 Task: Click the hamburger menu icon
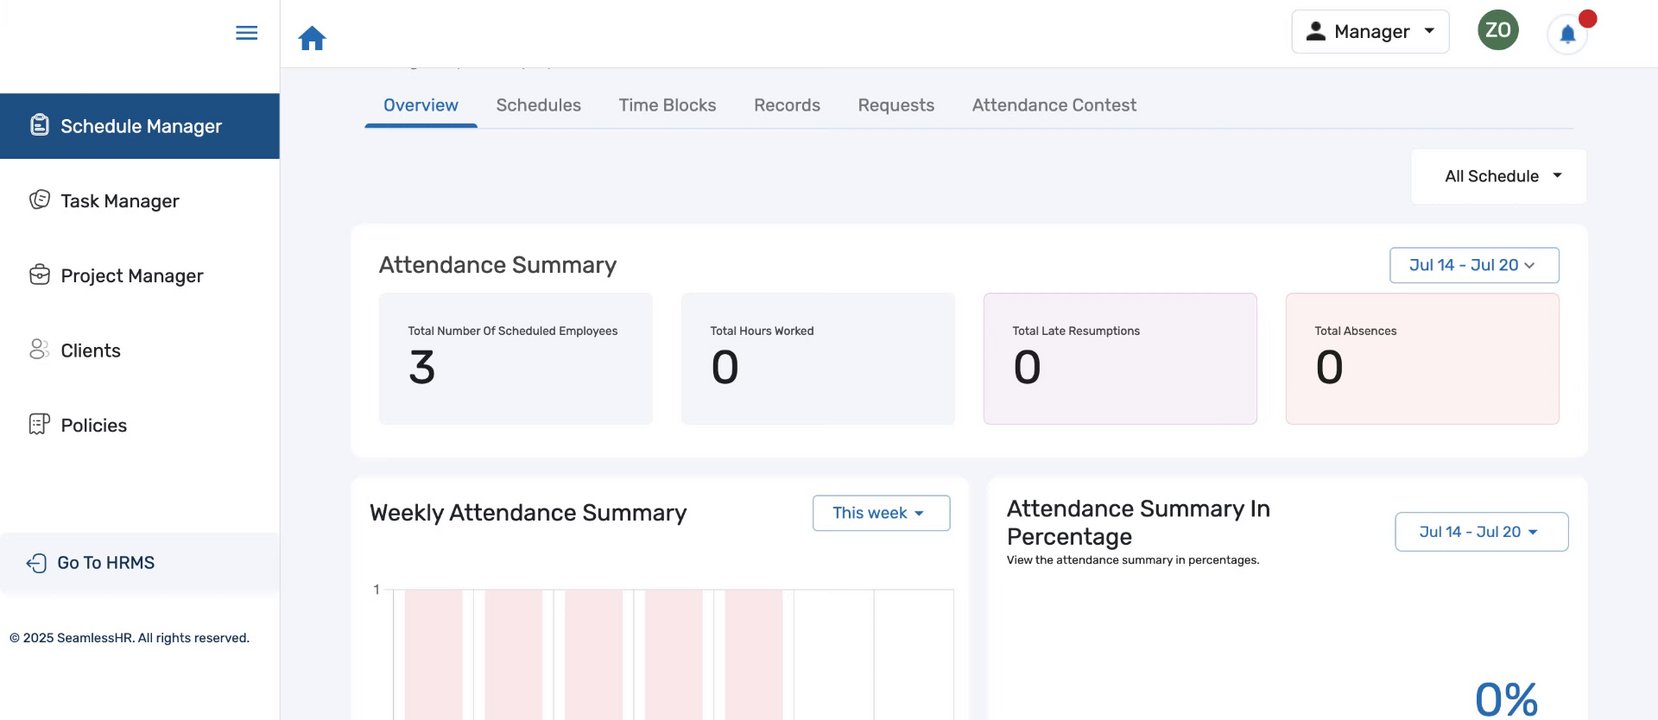point(246,33)
